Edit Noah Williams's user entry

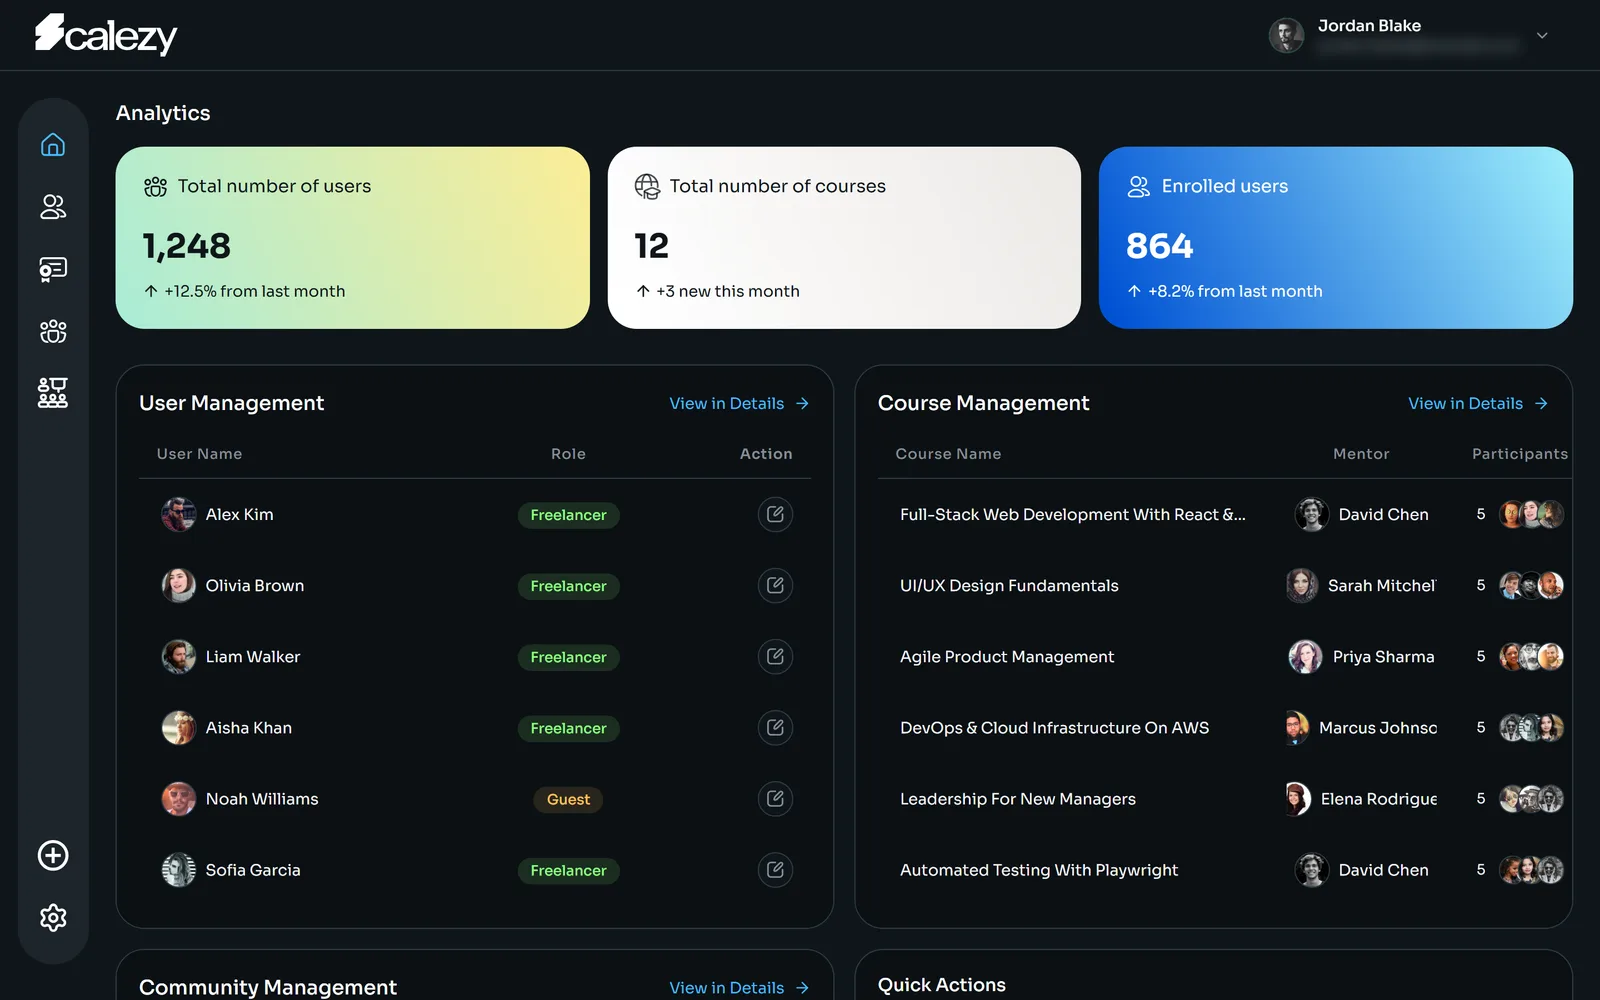tap(775, 798)
